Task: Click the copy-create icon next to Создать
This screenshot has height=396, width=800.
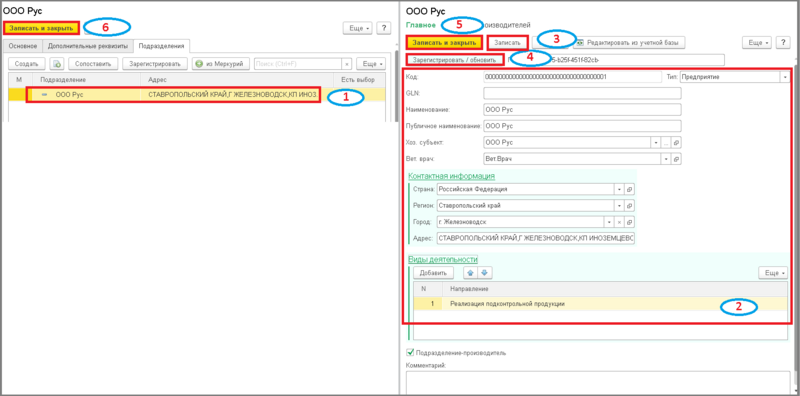Action: [x=57, y=64]
